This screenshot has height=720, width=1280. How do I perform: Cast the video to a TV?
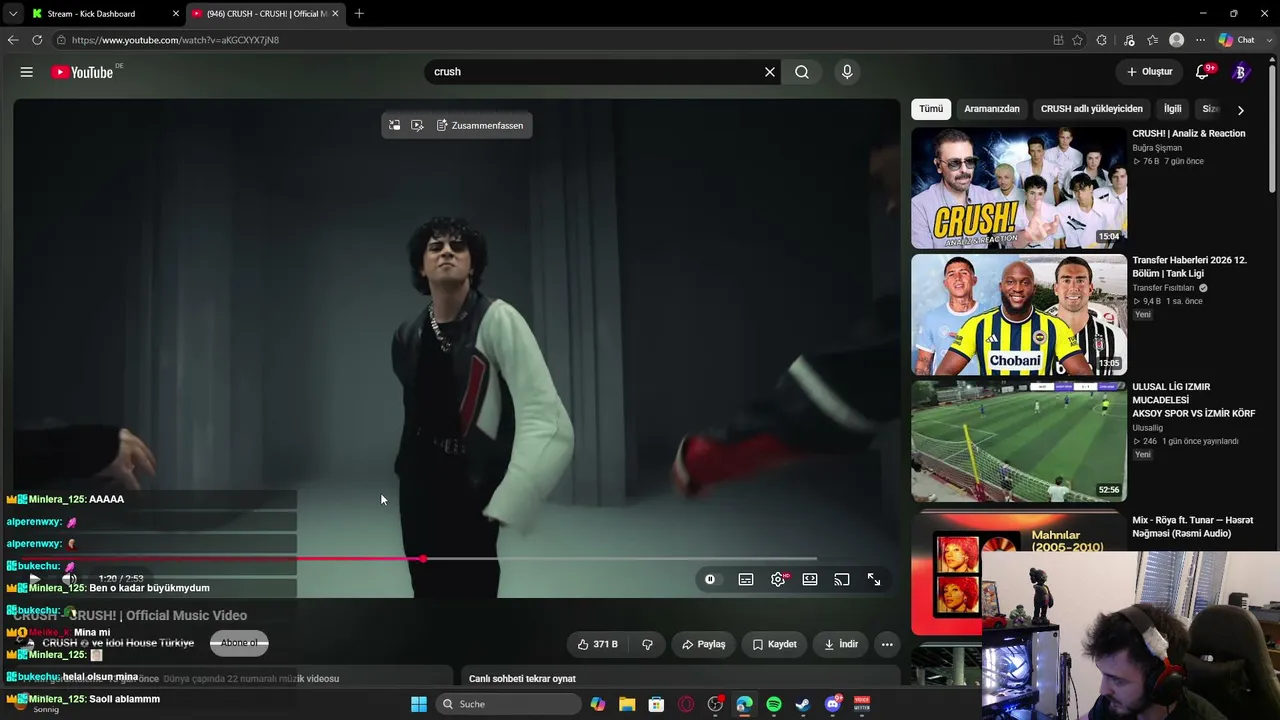point(842,579)
